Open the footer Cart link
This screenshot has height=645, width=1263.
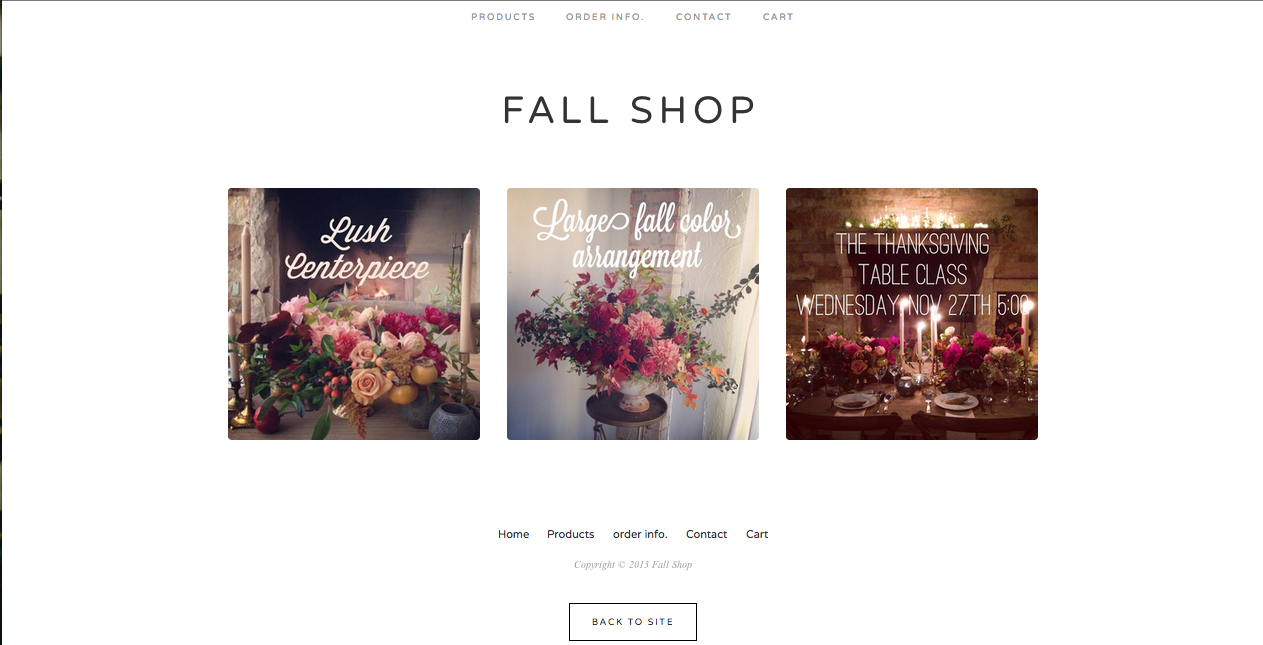757,534
